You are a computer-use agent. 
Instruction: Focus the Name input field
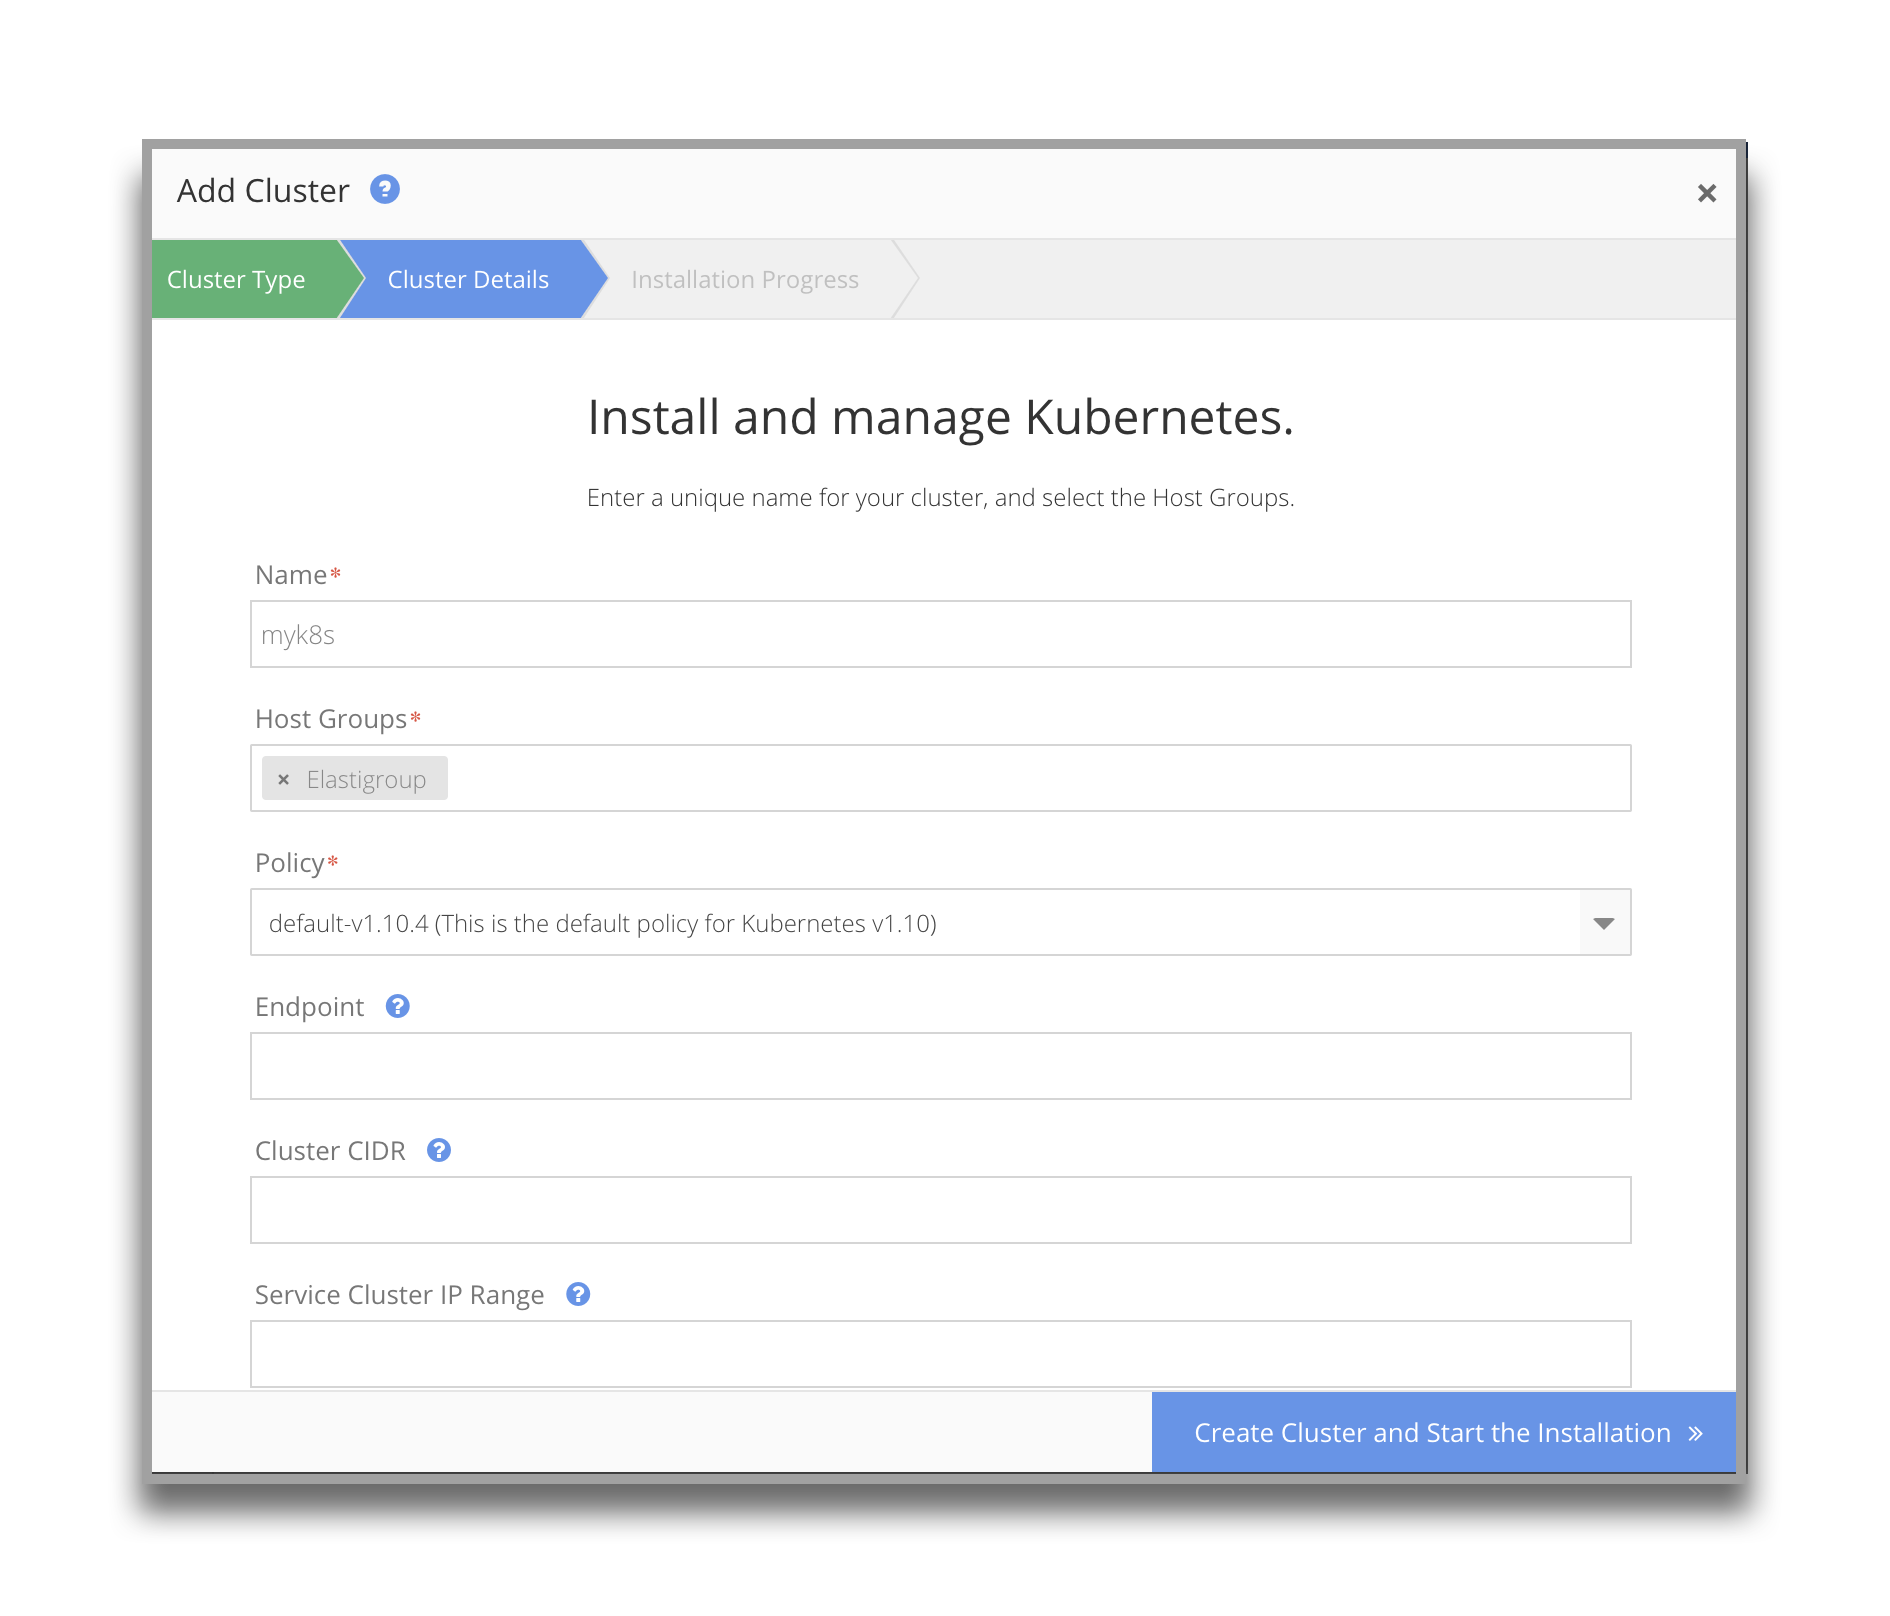point(940,634)
